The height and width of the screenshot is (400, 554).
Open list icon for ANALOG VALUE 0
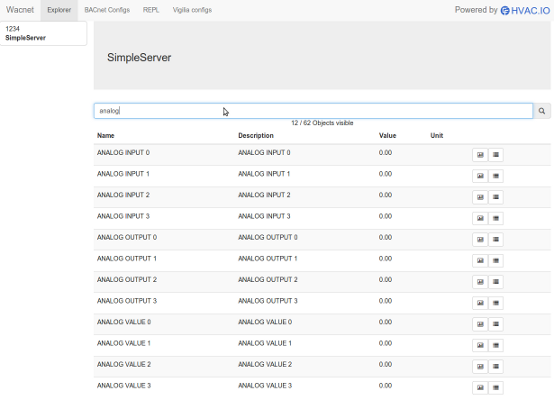[496, 324]
